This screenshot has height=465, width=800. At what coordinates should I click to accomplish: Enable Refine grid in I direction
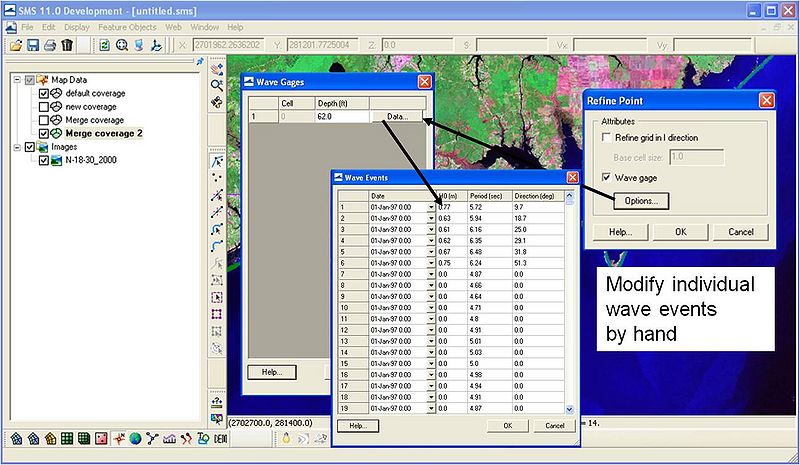[606, 137]
